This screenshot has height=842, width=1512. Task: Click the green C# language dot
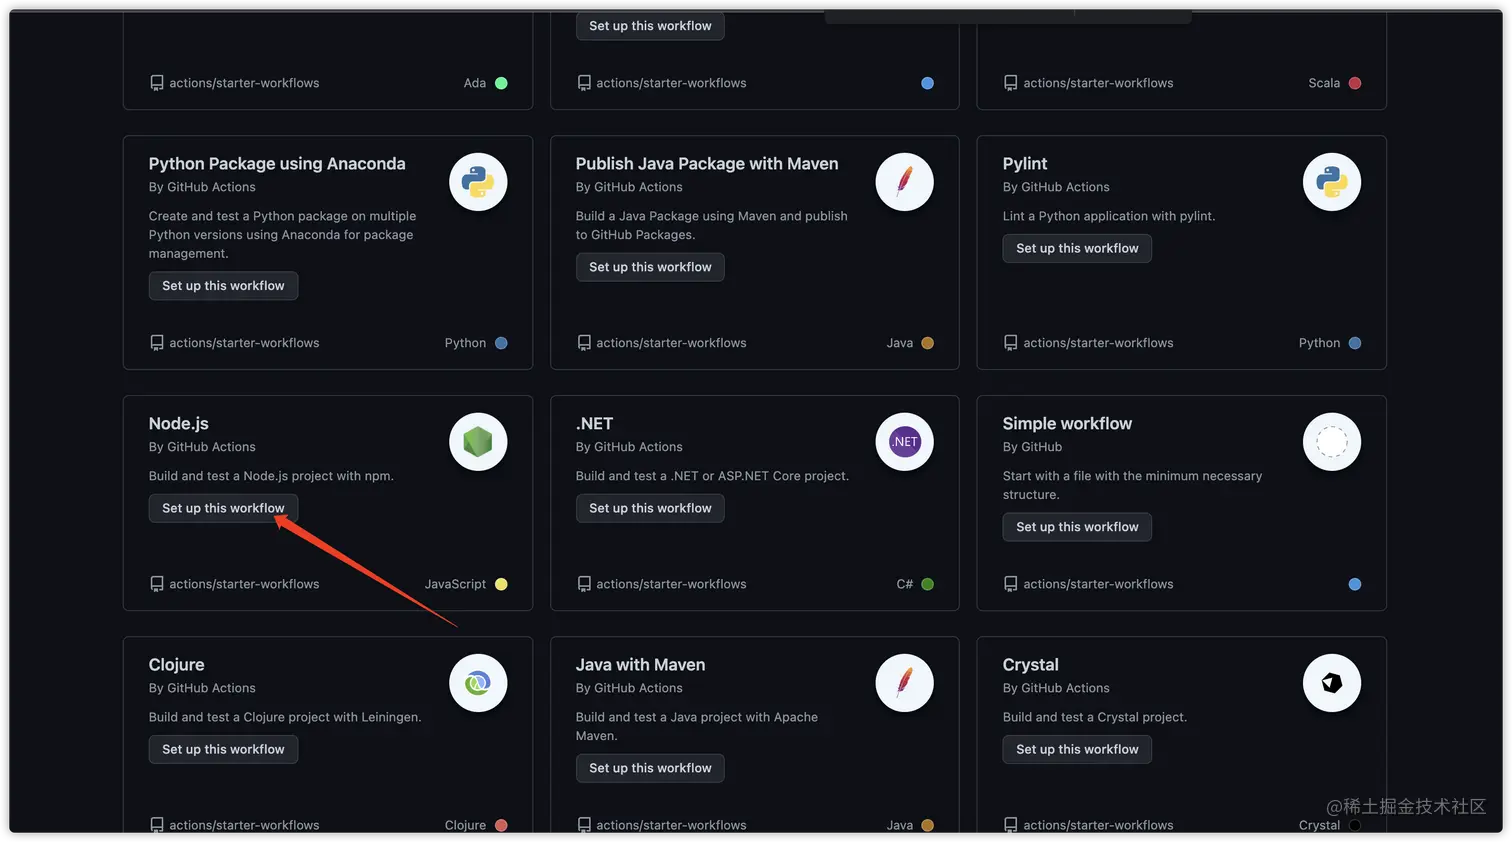click(x=926, y=584)
